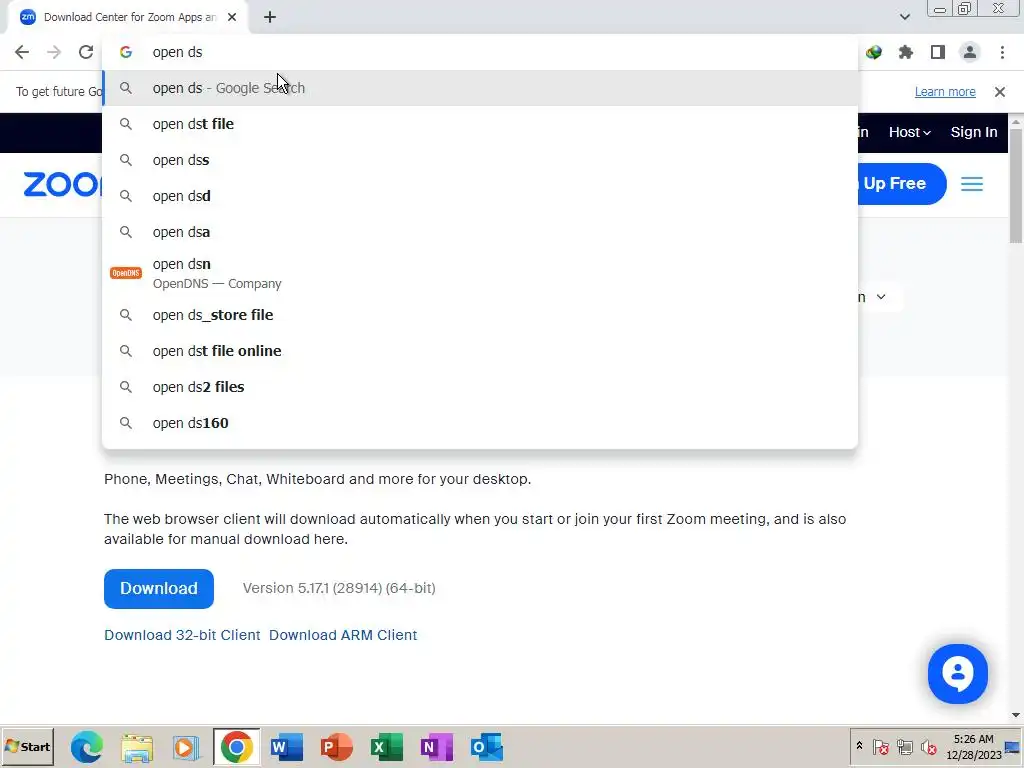Open a new tab with plus button

pyautogui.click(x=270, y=17)
